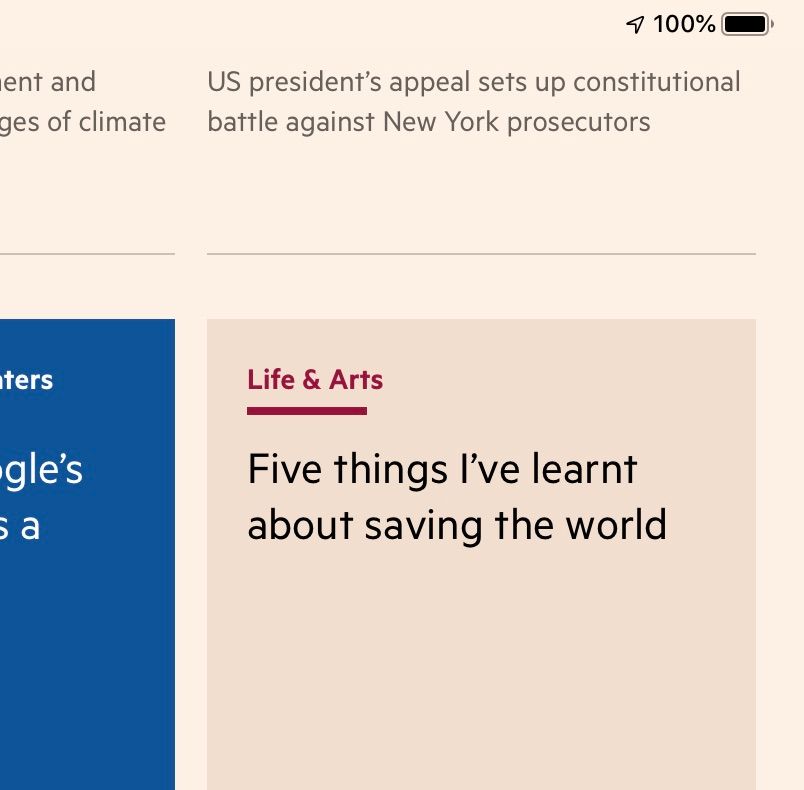804x790 pixels.
Task: Open "Five things I've learnt" headline
Action: (x=442, y=469)
